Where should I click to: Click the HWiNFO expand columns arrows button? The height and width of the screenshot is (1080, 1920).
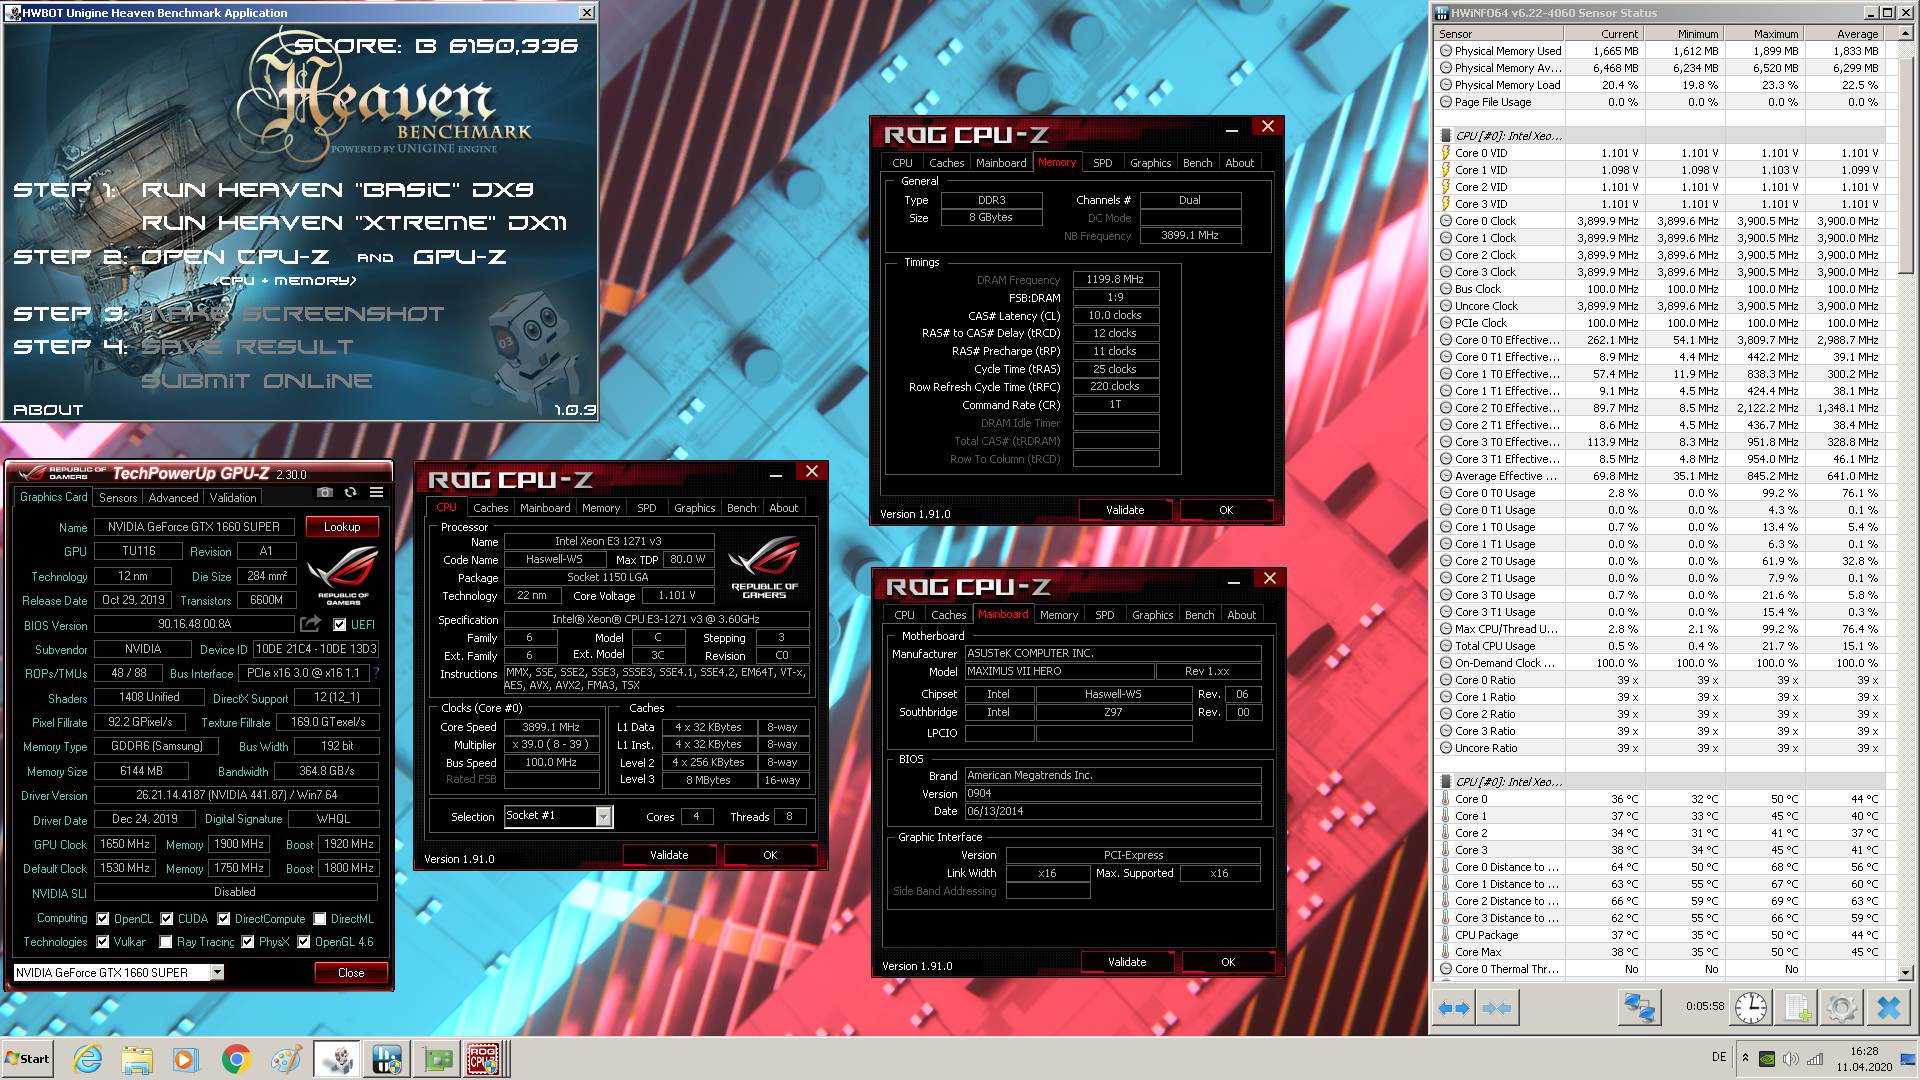click(x=1454, y=1008)
